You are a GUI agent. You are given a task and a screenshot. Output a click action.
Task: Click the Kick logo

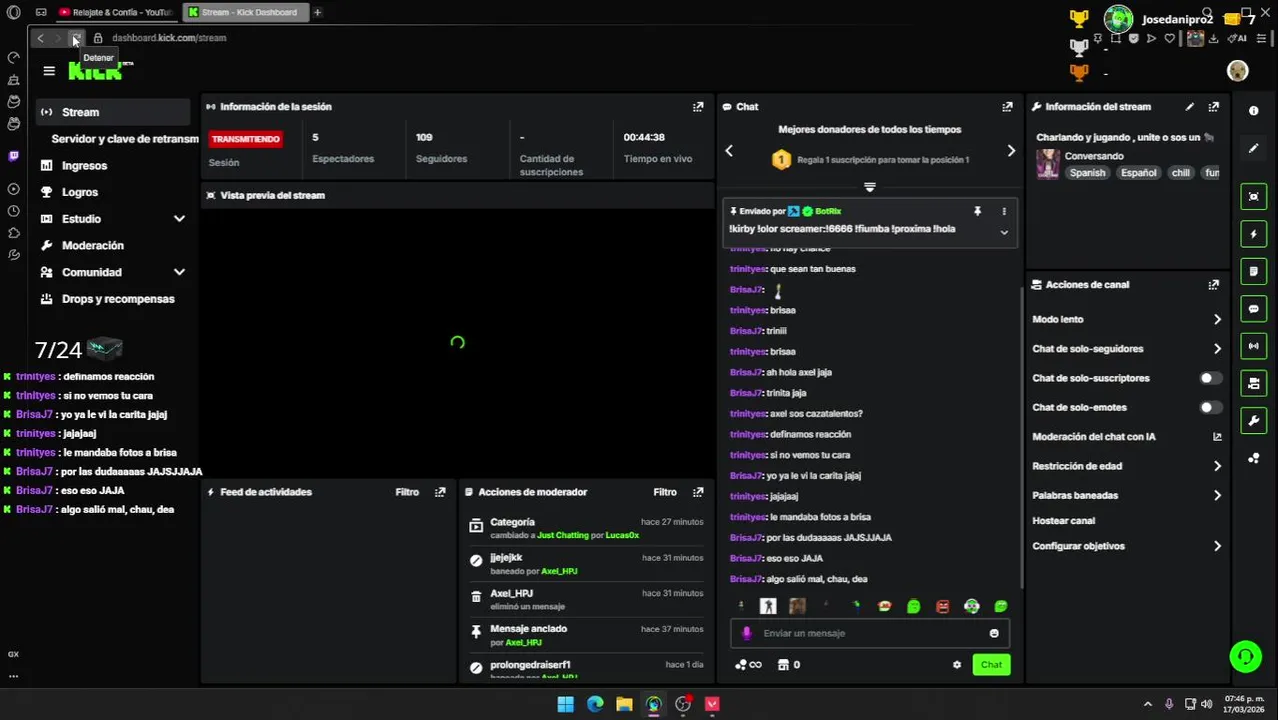(x=96, y=71)
